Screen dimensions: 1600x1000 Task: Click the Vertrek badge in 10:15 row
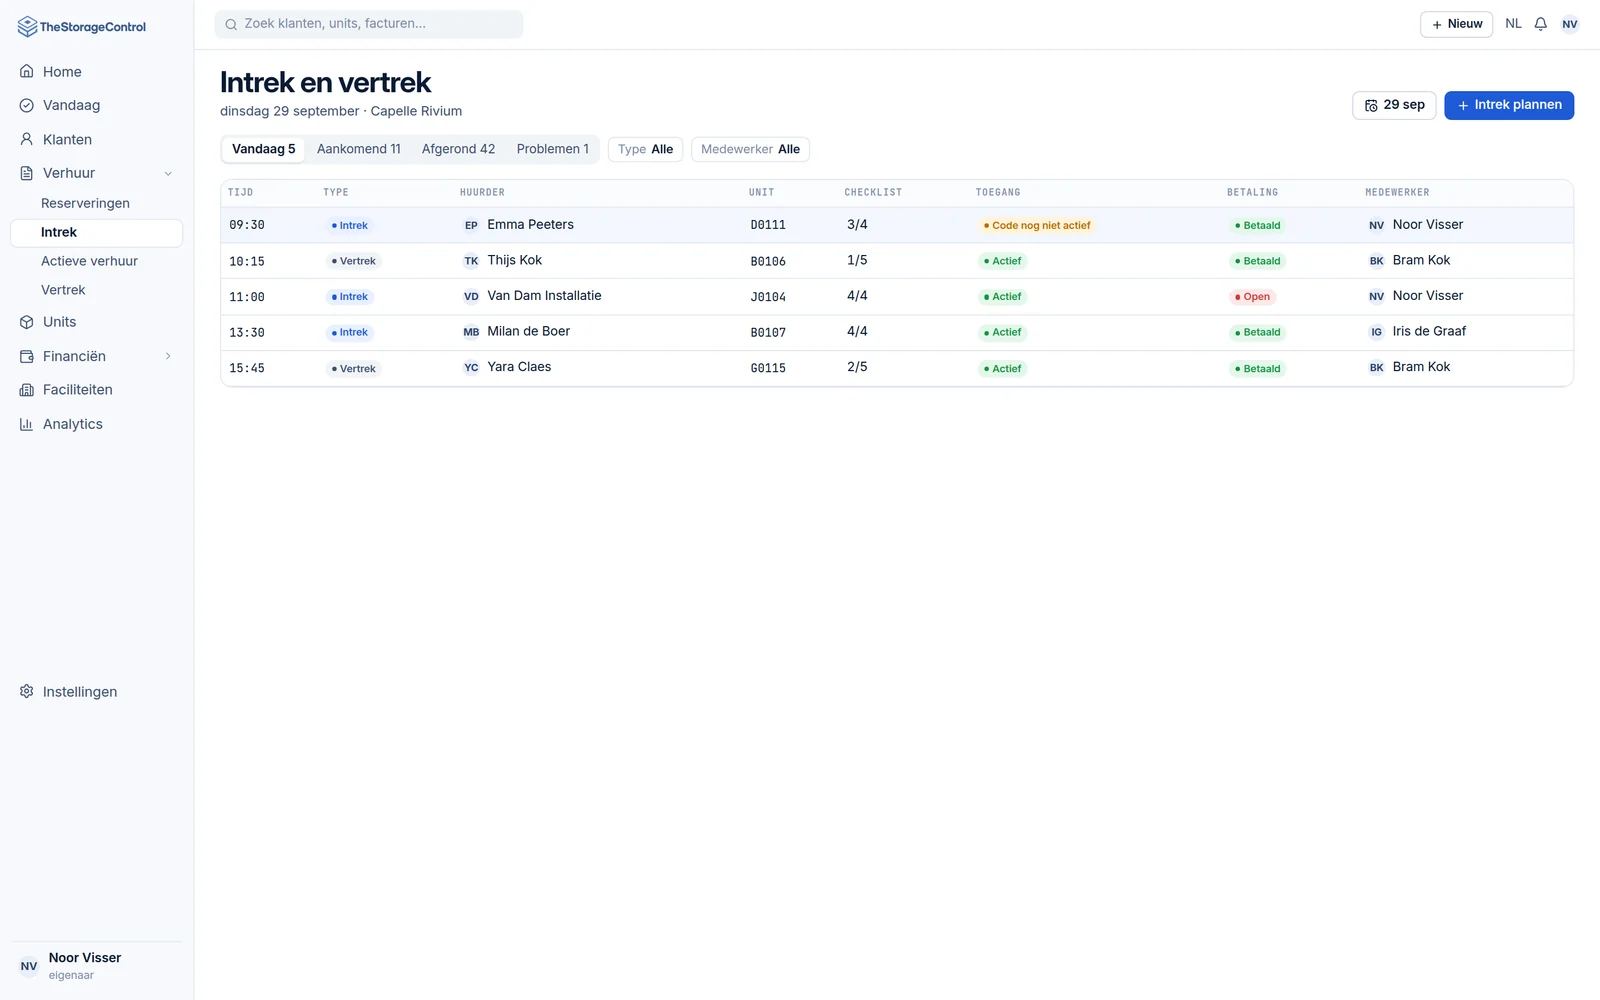coord(353,261)
